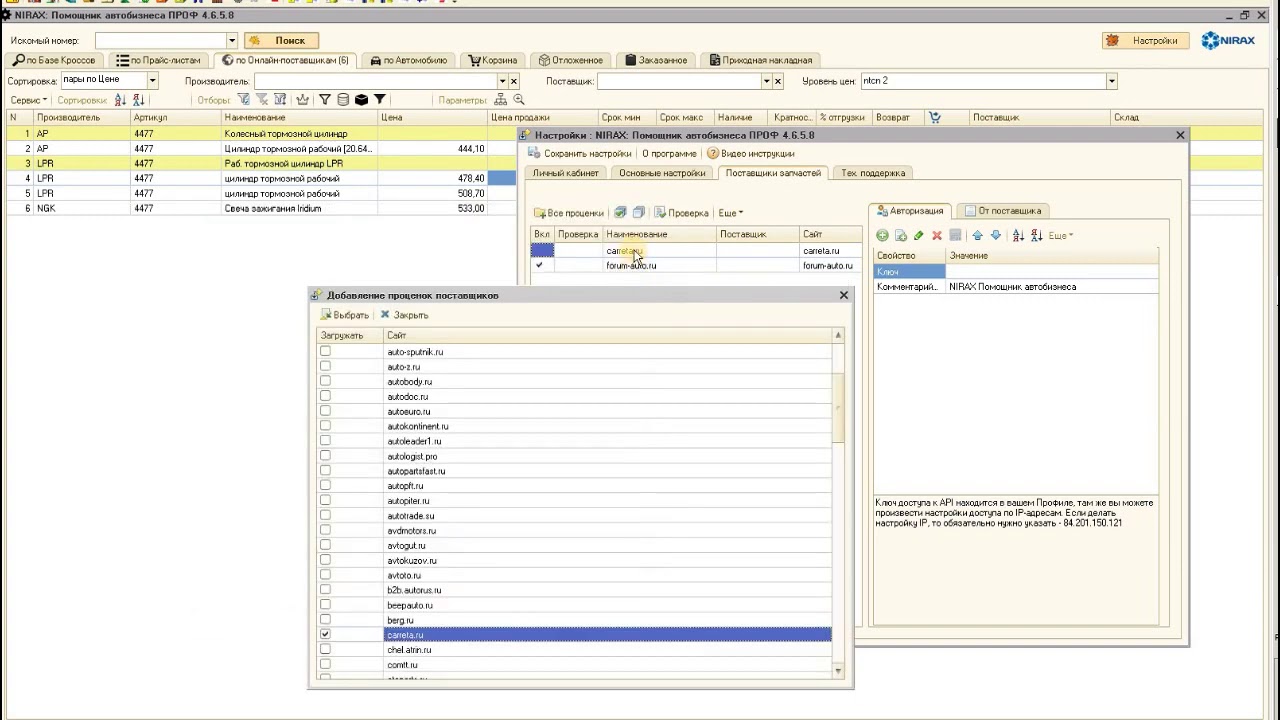Click the black box icon in filters toolbar
1280x720 pixels.
click(361, 100)
